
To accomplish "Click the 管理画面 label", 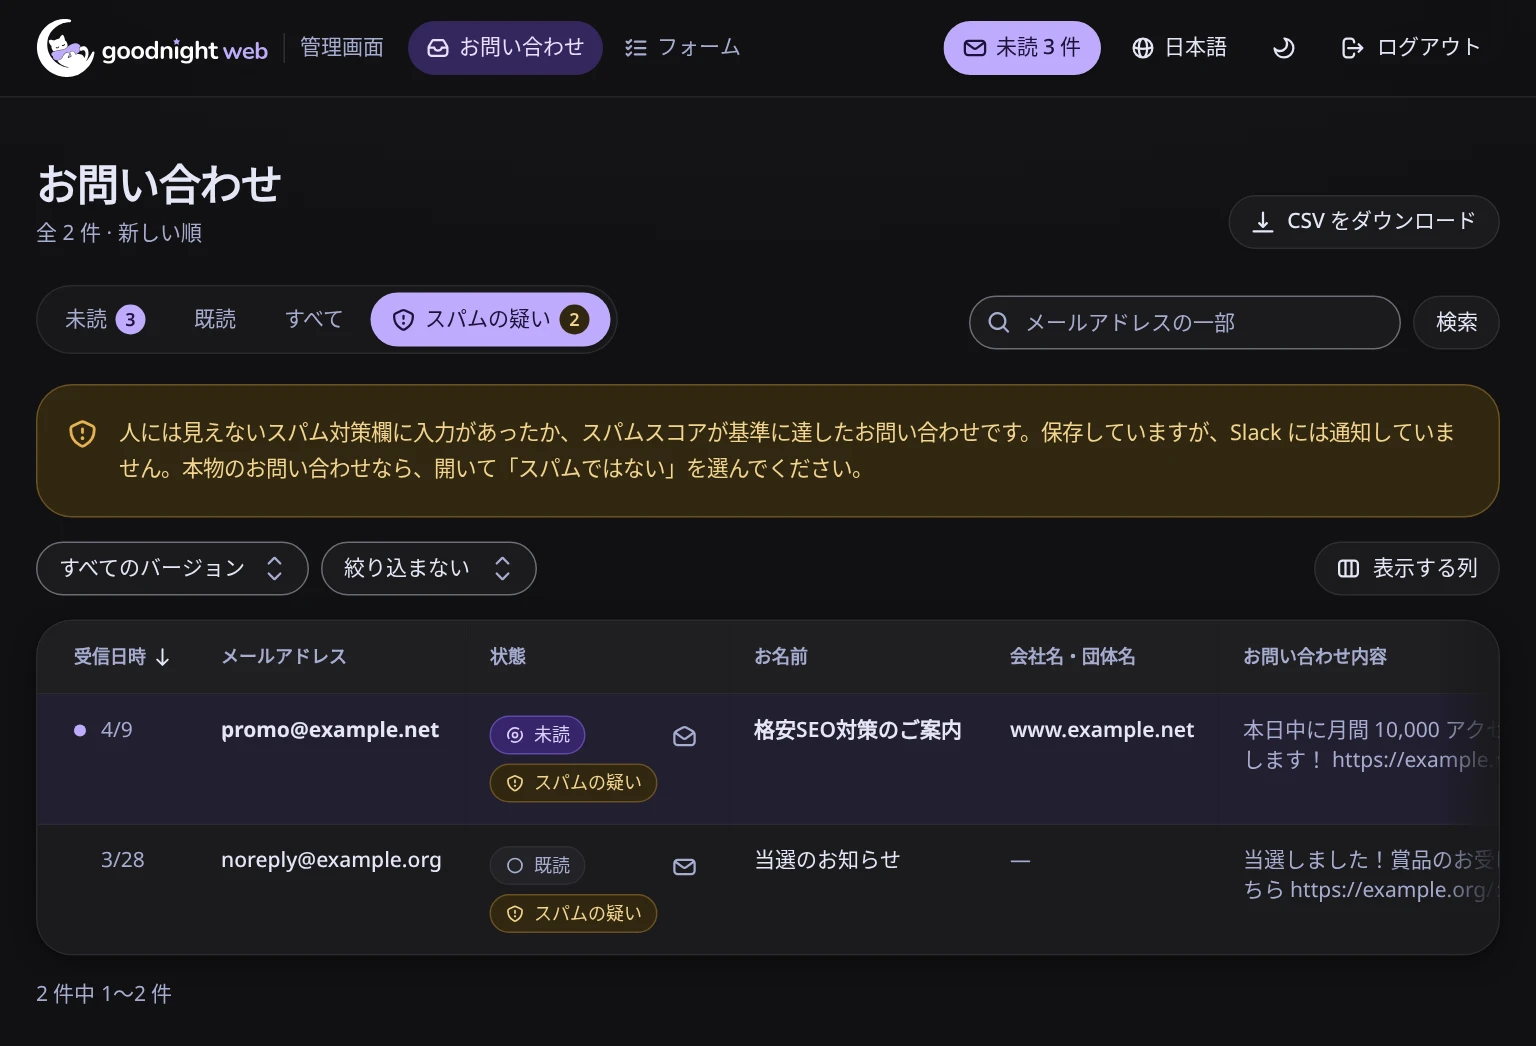I will click(342, 48).
